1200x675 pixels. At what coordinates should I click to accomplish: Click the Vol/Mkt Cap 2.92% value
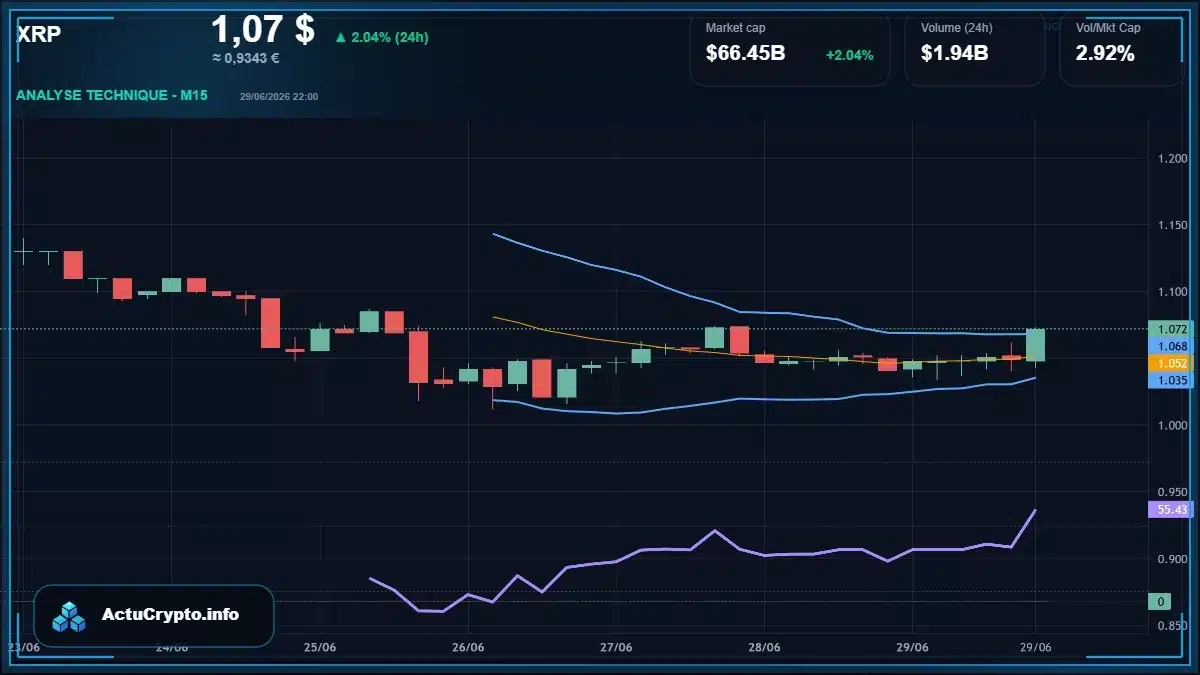click(x=1105, y=54)
